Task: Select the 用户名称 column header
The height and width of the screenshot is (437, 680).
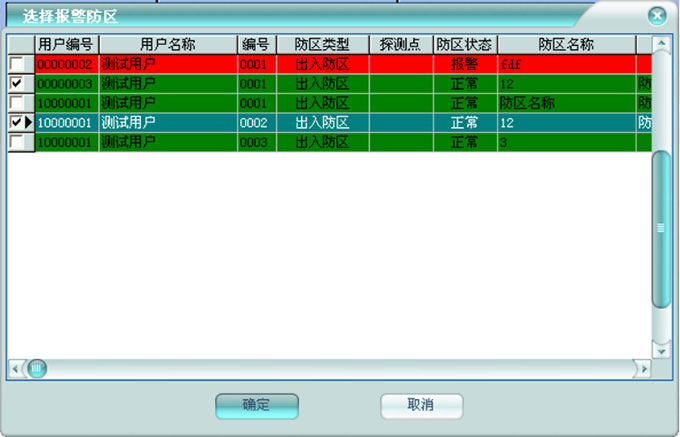Action: coord(167,45)
